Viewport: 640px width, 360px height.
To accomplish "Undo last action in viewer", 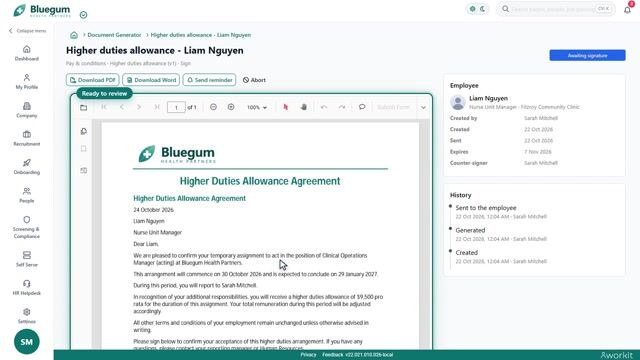I will point(324,107).
